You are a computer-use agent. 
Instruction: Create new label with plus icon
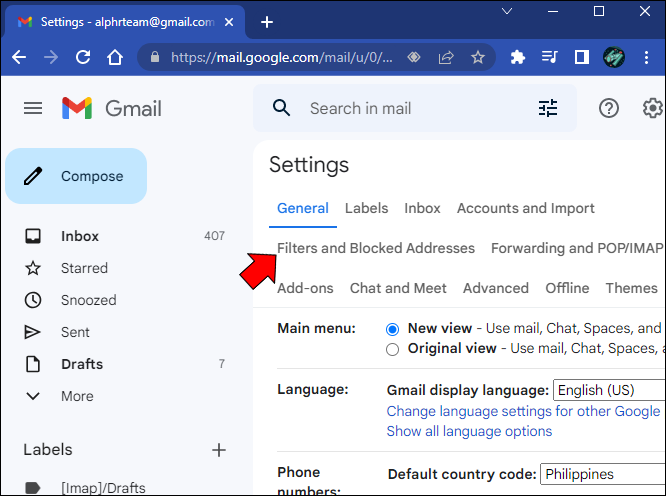pos(219,450)
